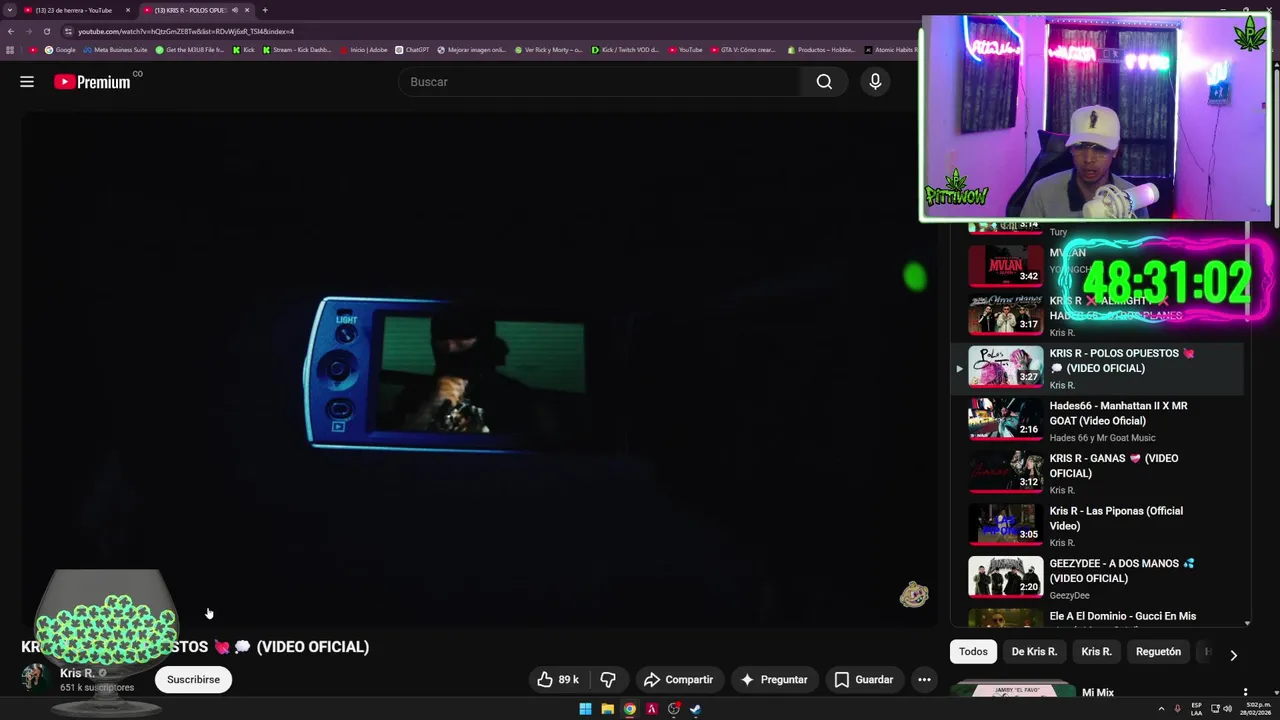Like the video with thumbs up
The height and width of the screenshot is (720, 1280).
click(559, 680)
